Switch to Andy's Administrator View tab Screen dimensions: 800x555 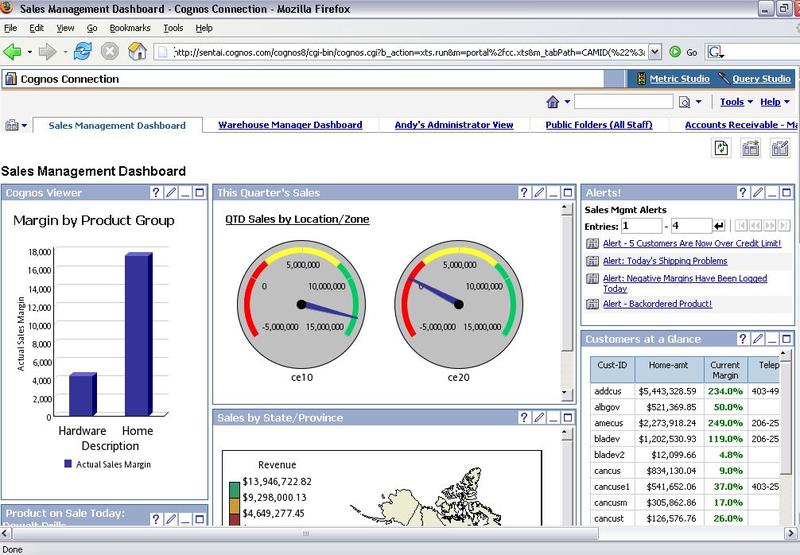coord(454,125)
